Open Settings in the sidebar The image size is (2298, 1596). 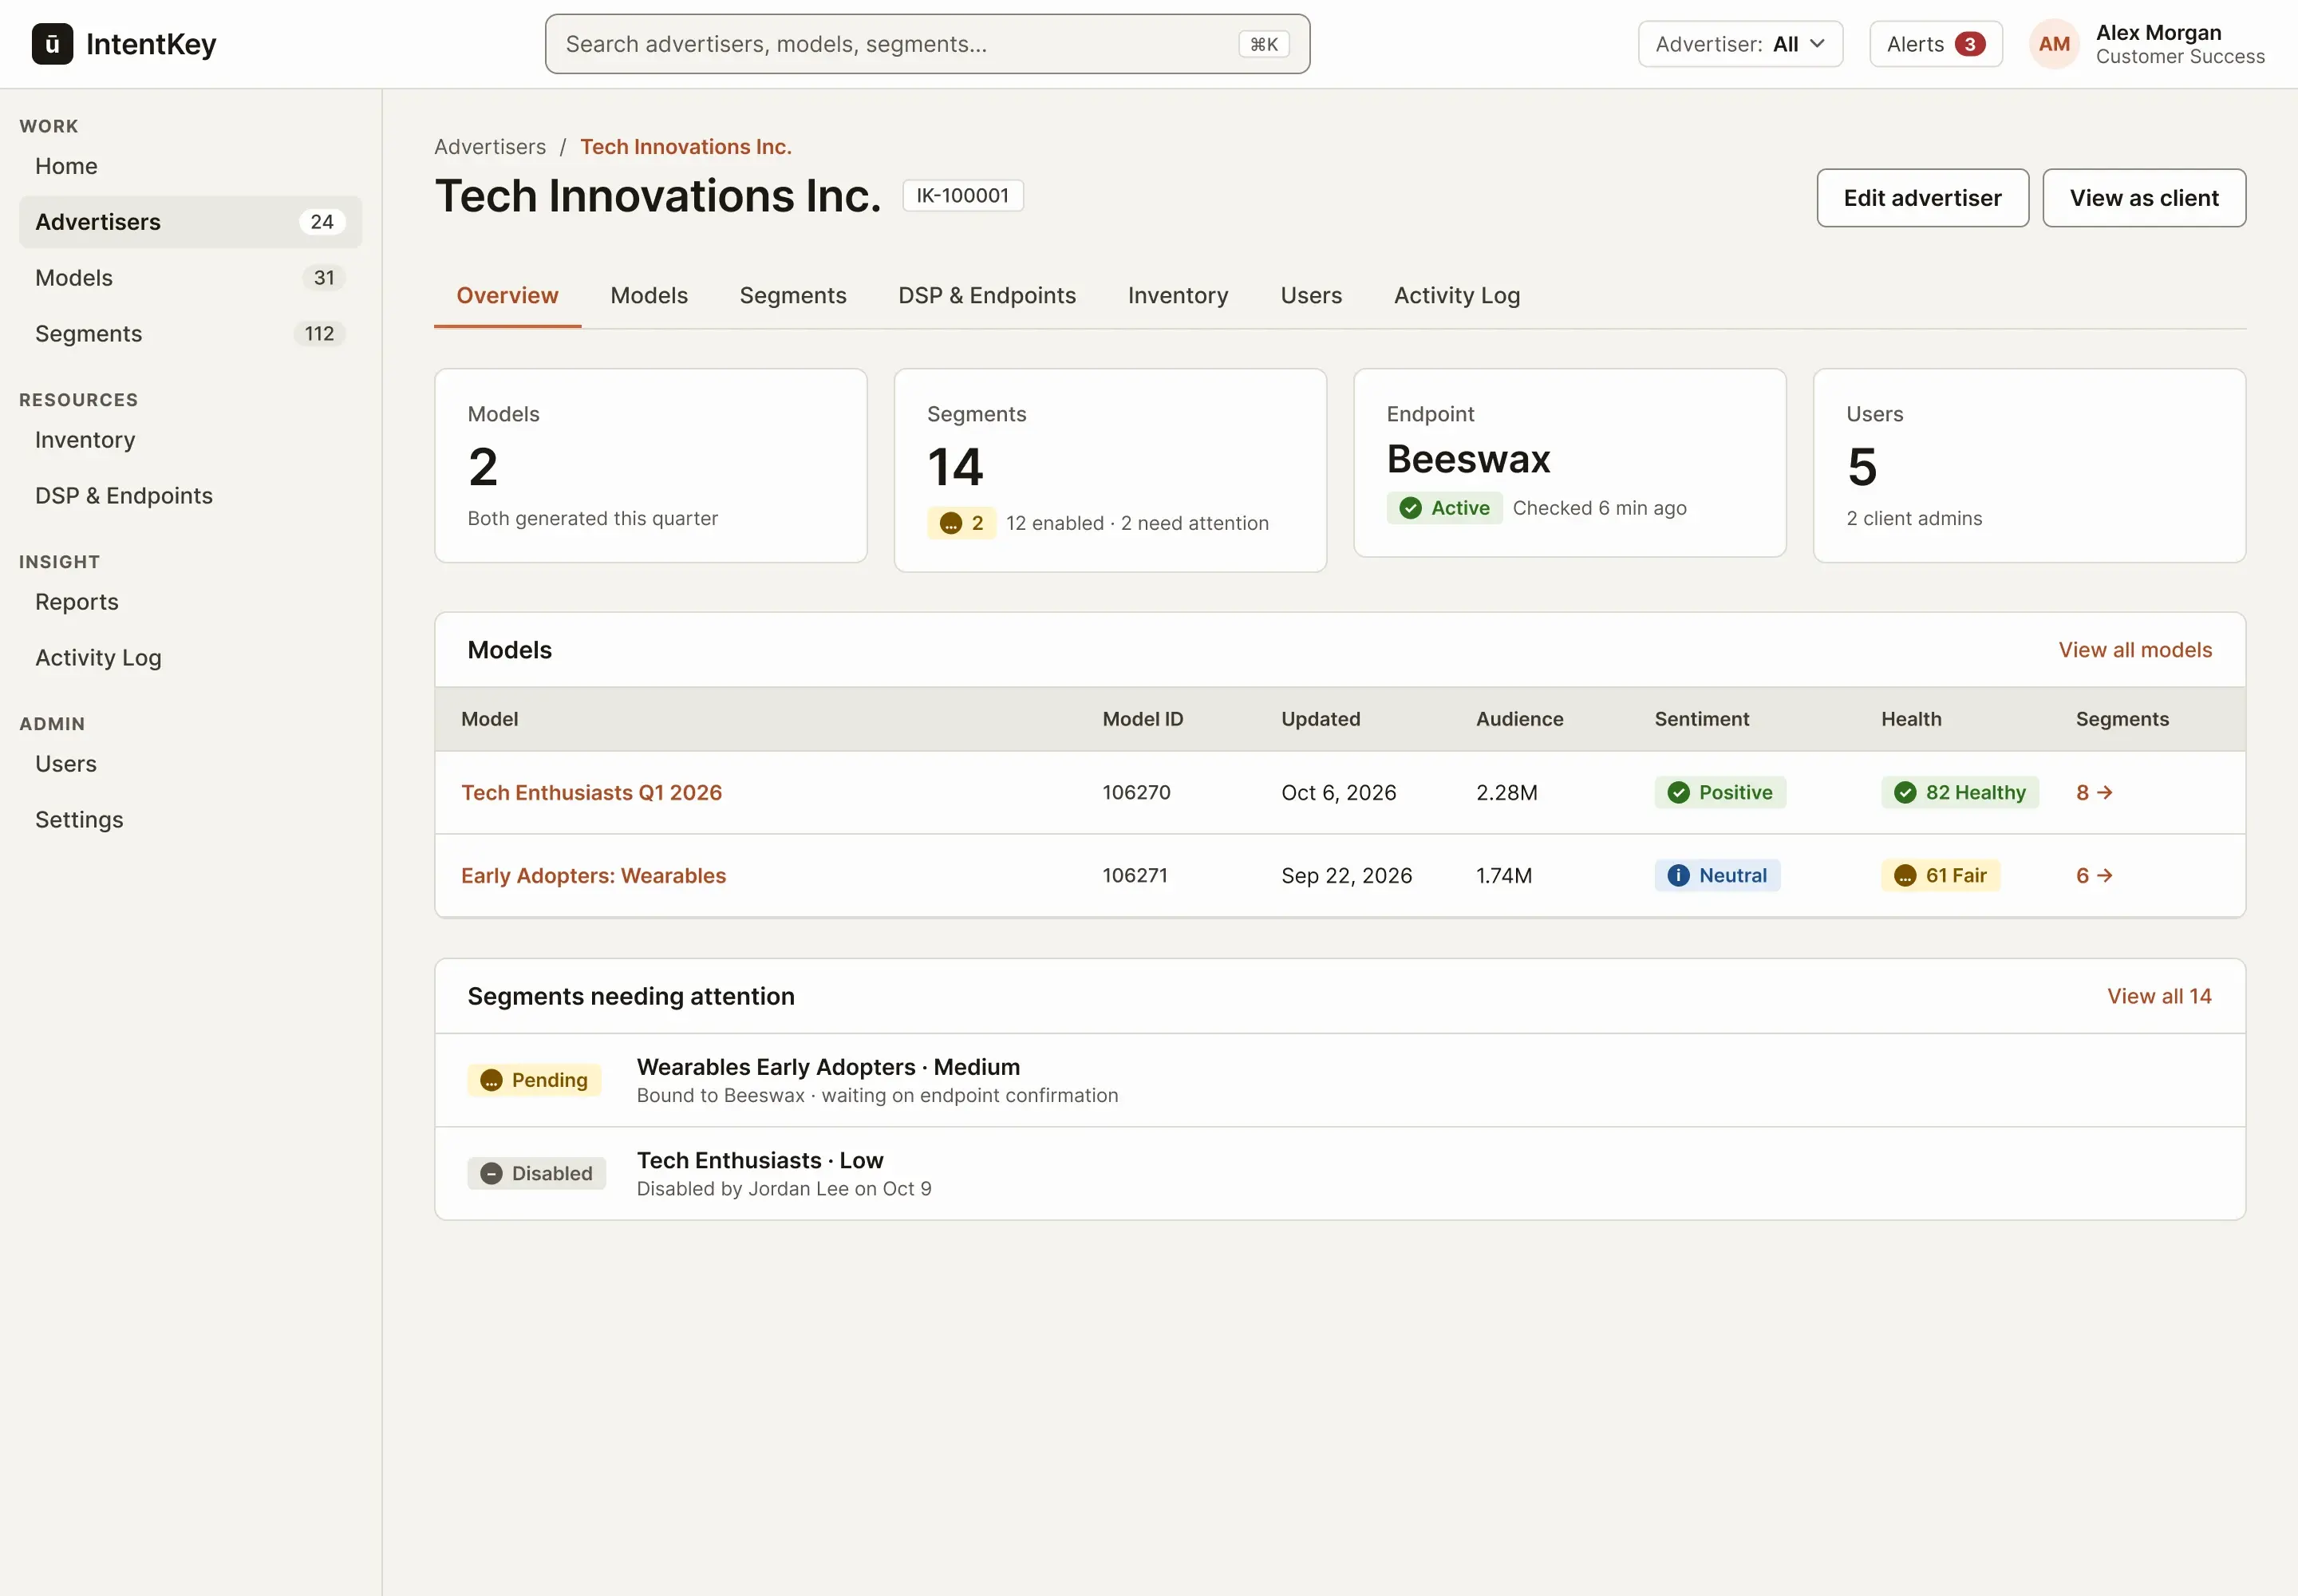(190, 820)
